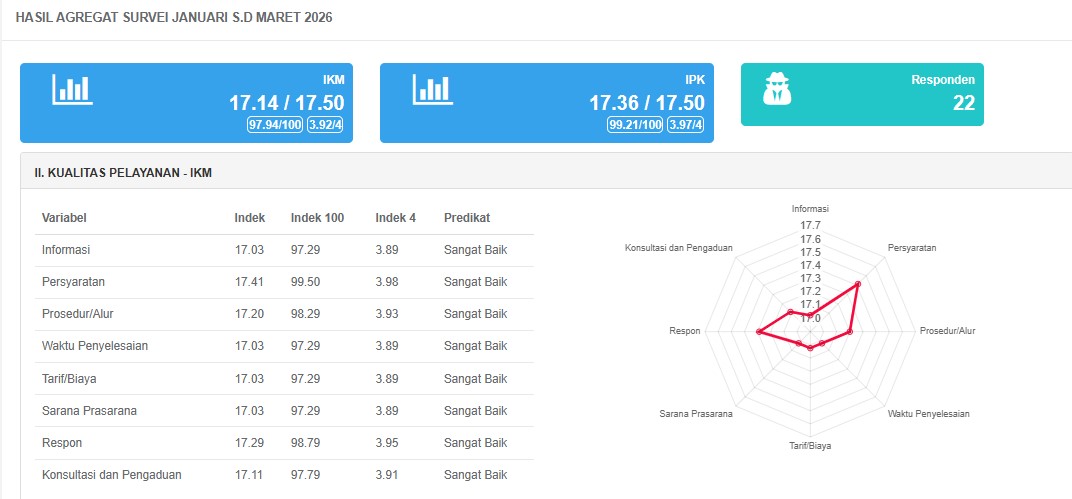
Task: Select the Respon table row label
Action: pyautogui.click(x=62, y=443)
